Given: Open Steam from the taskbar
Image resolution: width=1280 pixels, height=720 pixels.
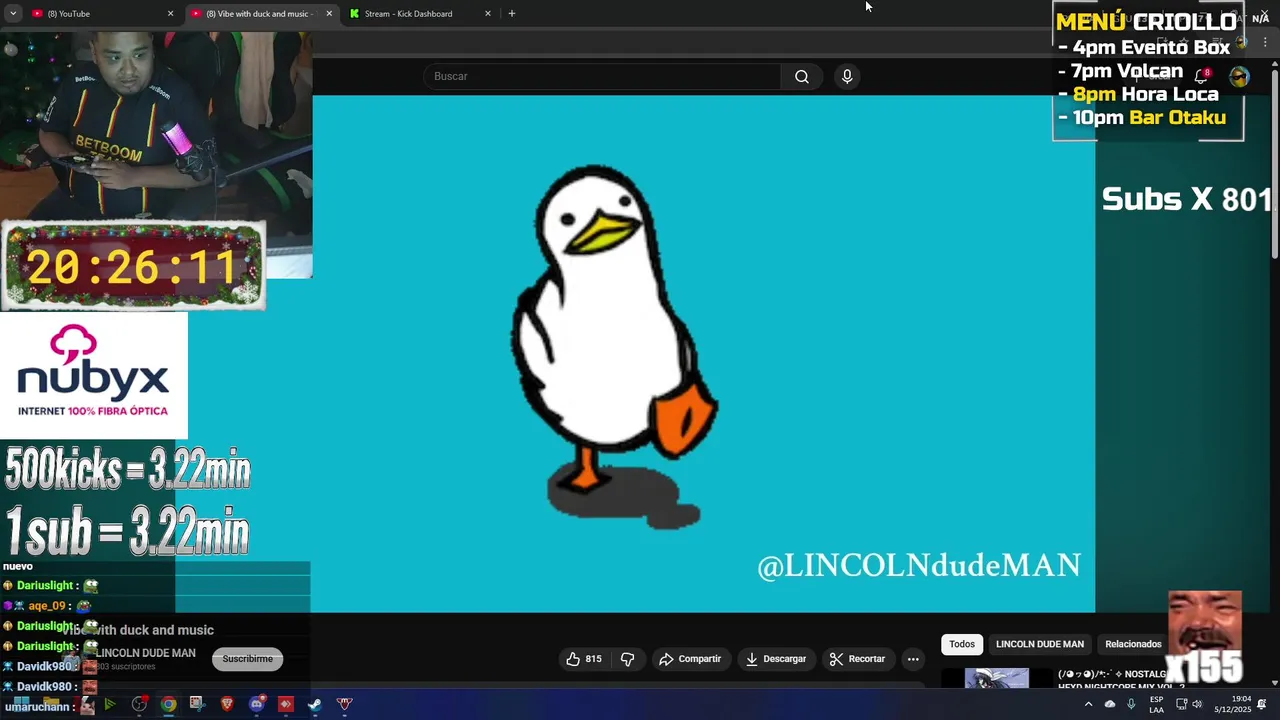Looking at the screenshot, I should pos(315,705).
